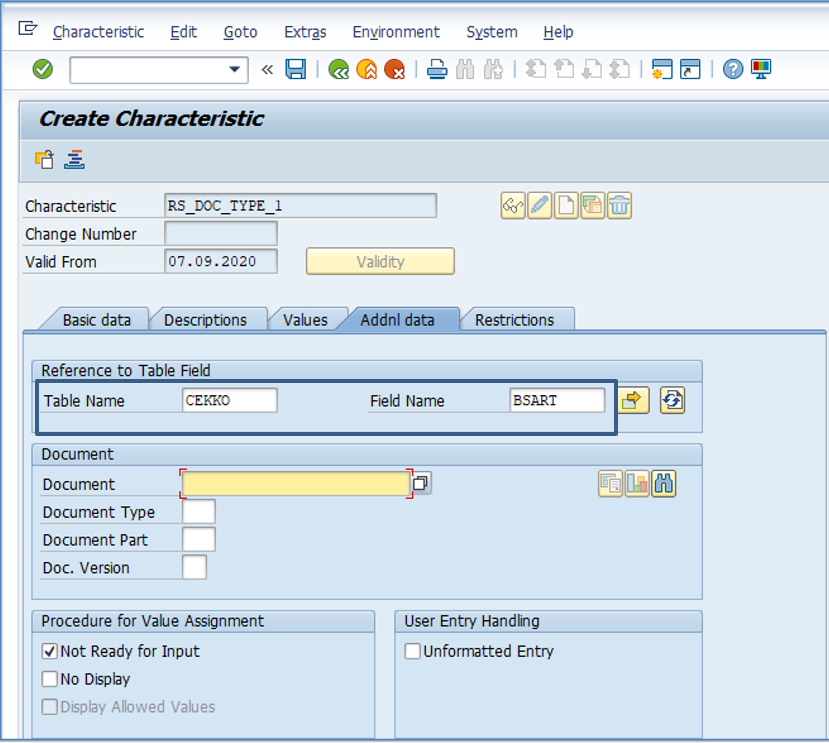Click the Field Name field BSART
This screenshot has width=829, height=743.
click(x=557, y=400)
